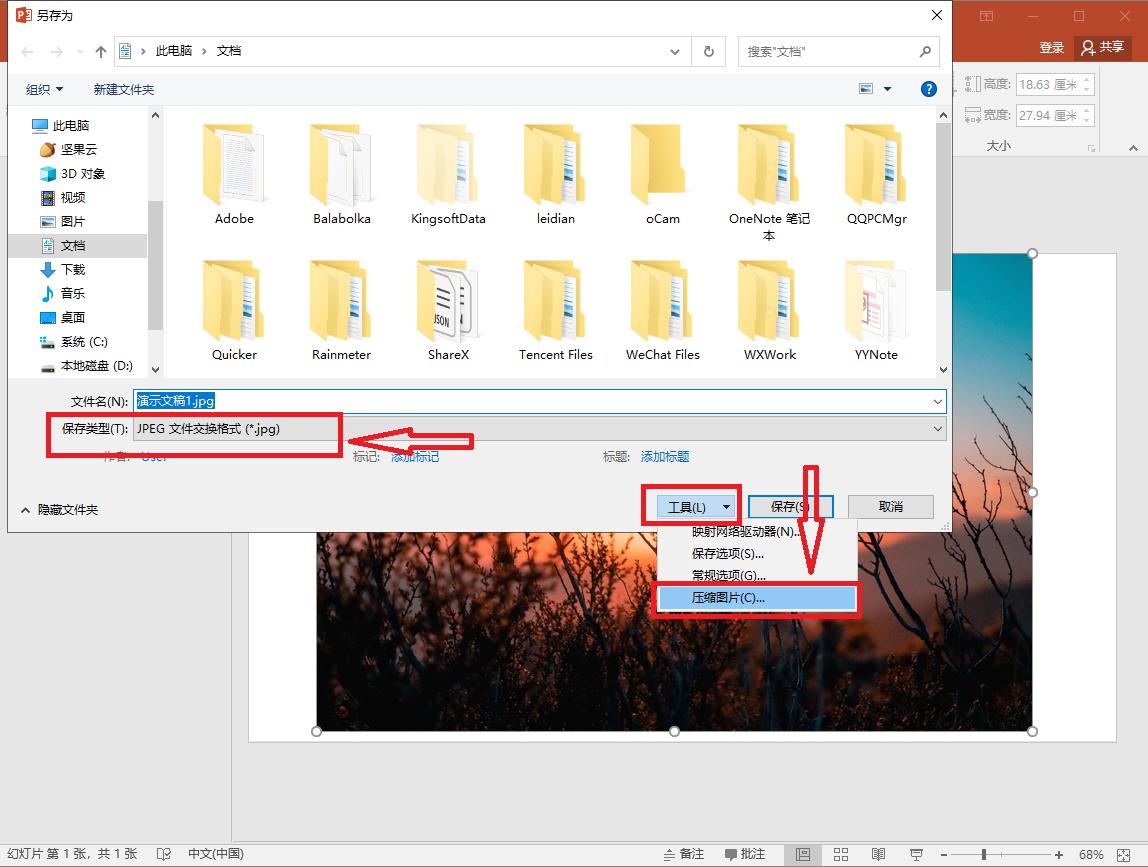
Task: Click the 批注 comments icon in status bar
Action: [x=745, y=855]
